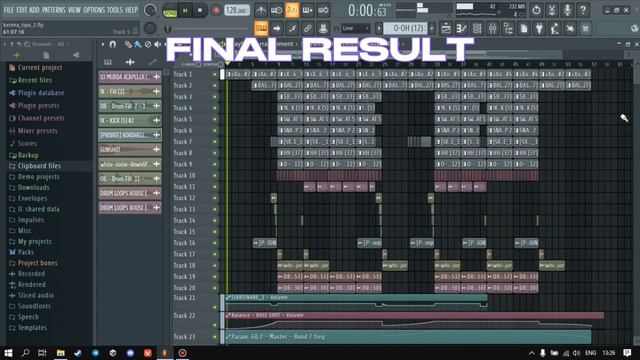This screenshot has width=640, height=360.
Task: Open the playlist options menu arrow
Action: [x=103, y=44]
